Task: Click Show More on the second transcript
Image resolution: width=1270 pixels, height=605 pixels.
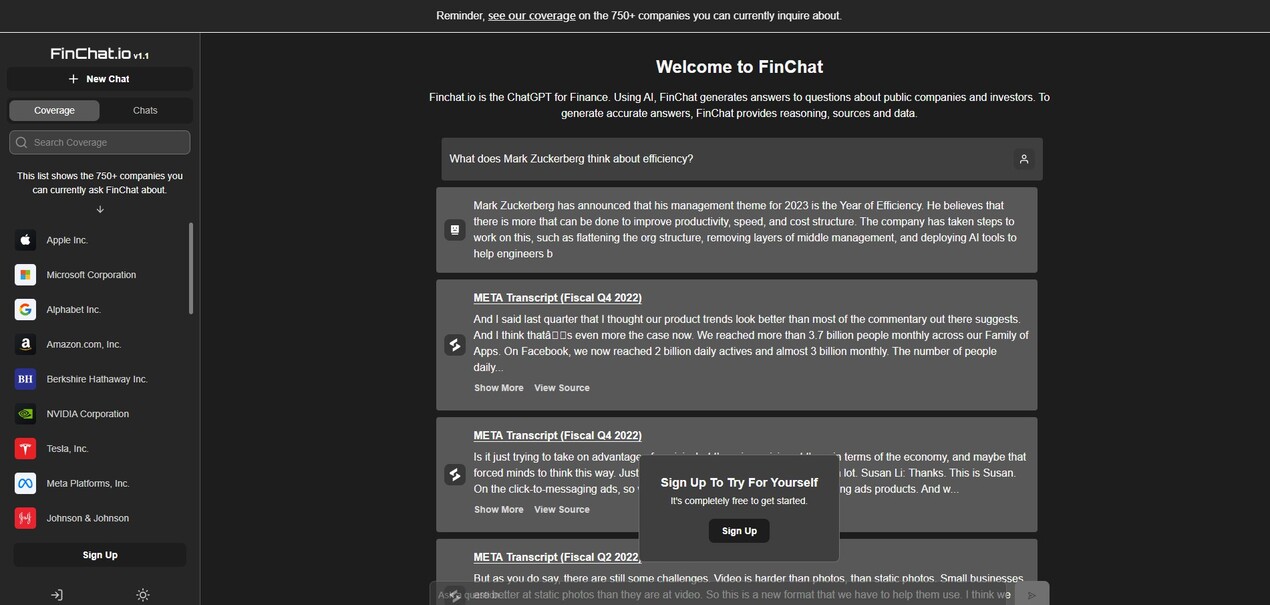Action: (498, 510)
